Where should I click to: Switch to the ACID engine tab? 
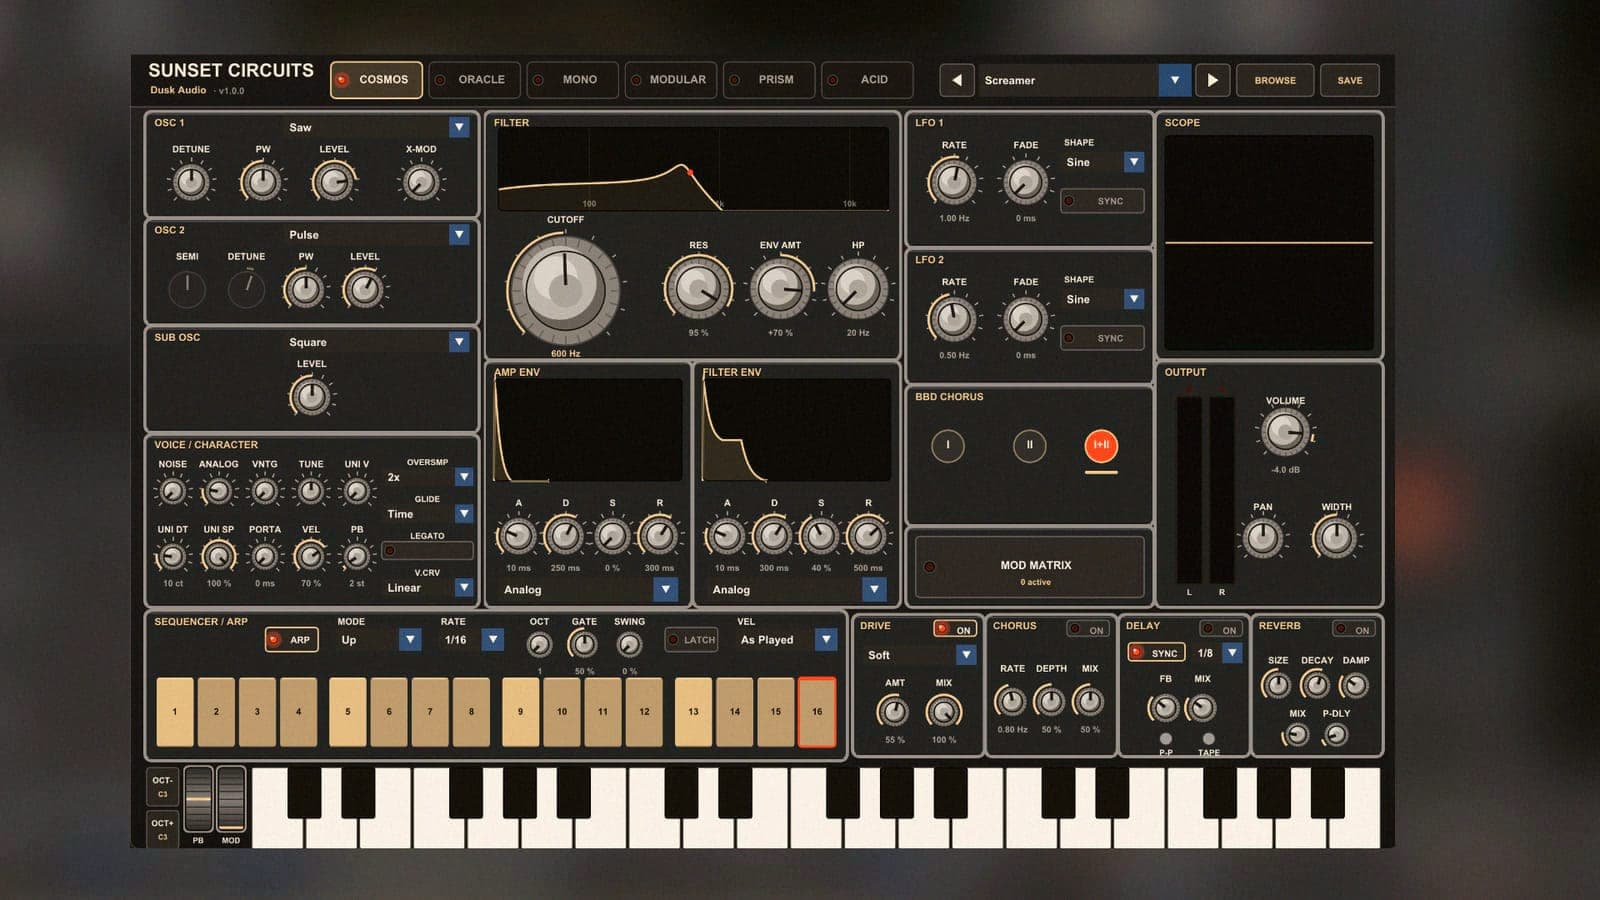click(866, 80)
